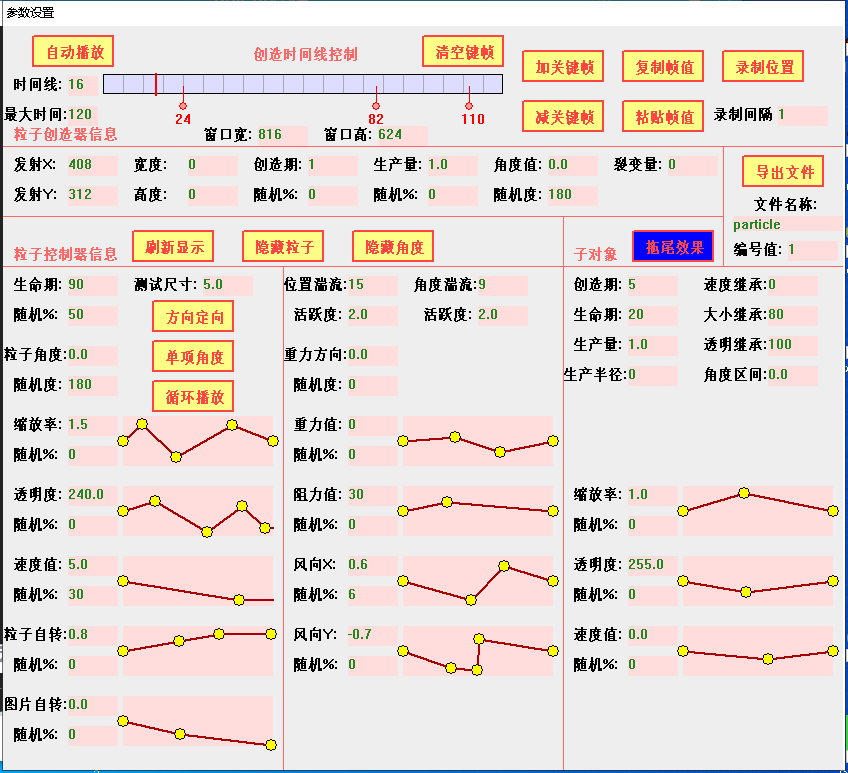This screenshot has height=773, width=848.
Task: Focus the 测试尺寸 field showing 5.0
Action: pyautogui.click(x=228, y=285)
